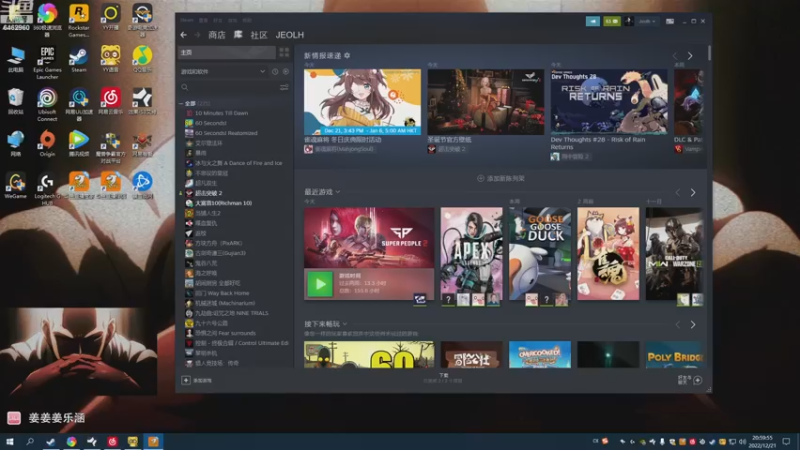Click the add a game plus button
This screenshot has height=450, width=800.
(186, 380)
